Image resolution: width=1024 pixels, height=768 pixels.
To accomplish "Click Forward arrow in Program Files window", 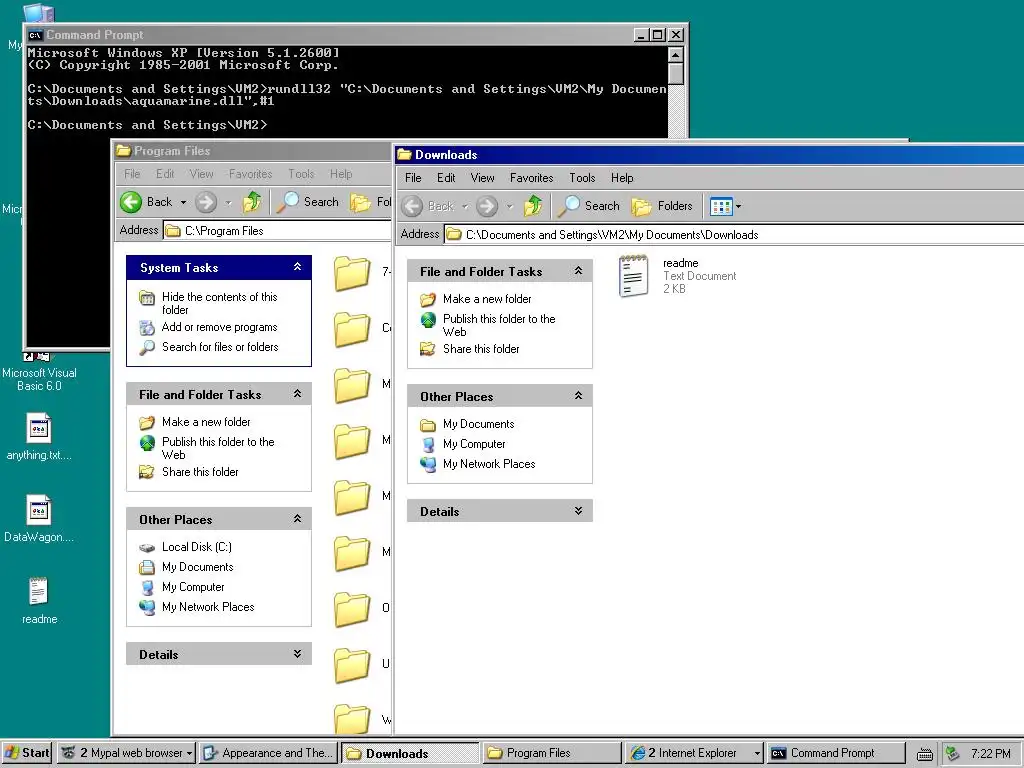I will (x=206, y=202).
